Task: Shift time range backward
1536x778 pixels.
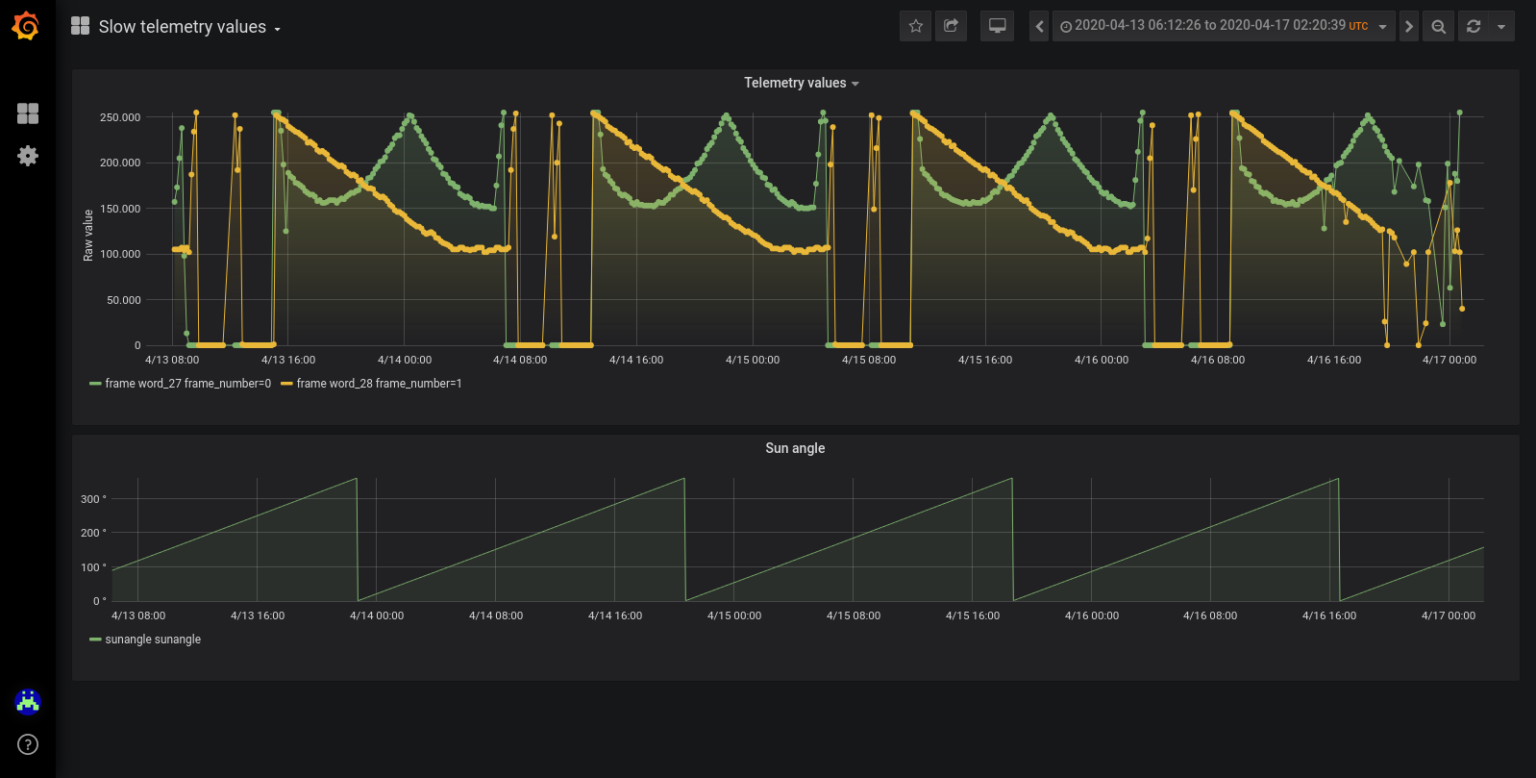Action: 1038,26
